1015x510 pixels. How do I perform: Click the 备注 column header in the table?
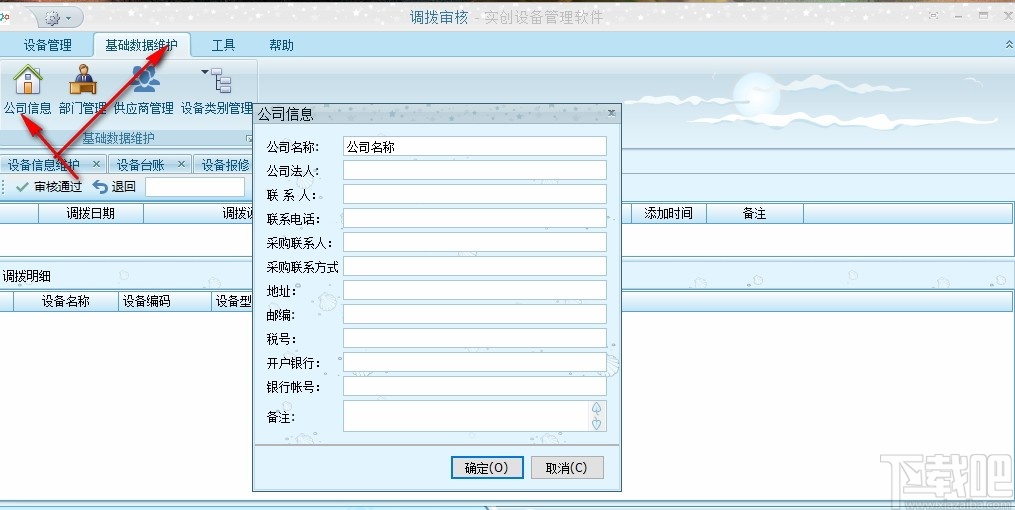point(755,214)
